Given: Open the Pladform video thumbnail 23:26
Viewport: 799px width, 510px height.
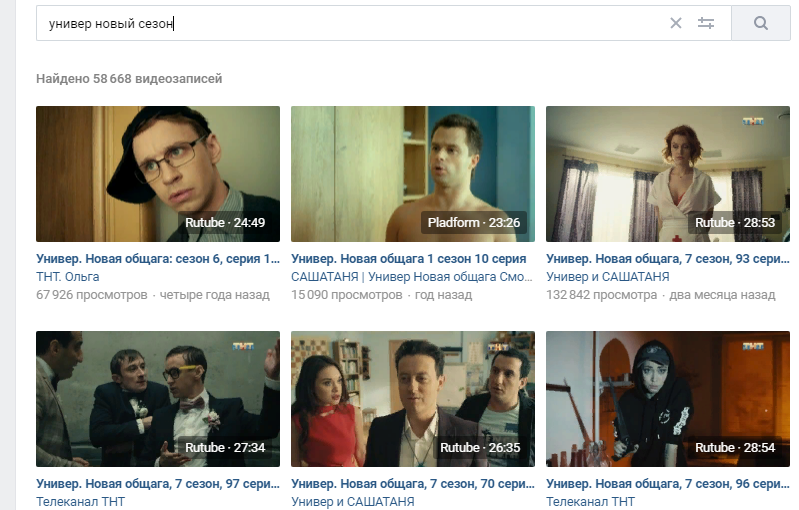Looking at the screenshot, I should pyautogui.click(x=413, y=174).
